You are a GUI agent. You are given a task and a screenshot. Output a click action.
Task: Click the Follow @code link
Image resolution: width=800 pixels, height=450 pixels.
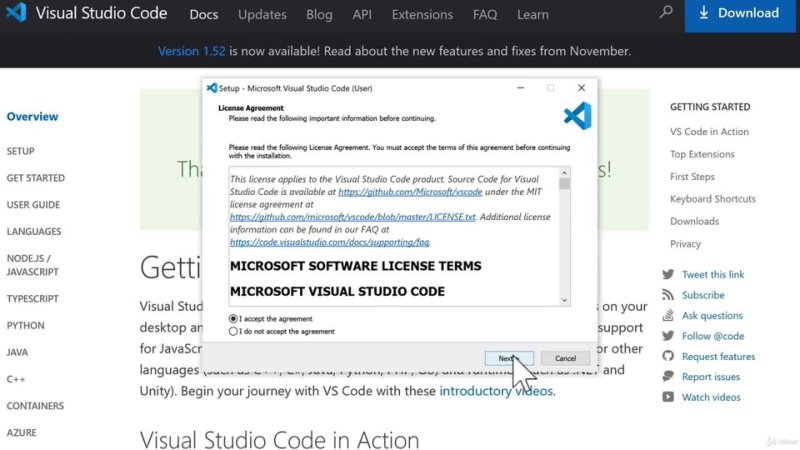pyautogui.click(x=713, y=336)
